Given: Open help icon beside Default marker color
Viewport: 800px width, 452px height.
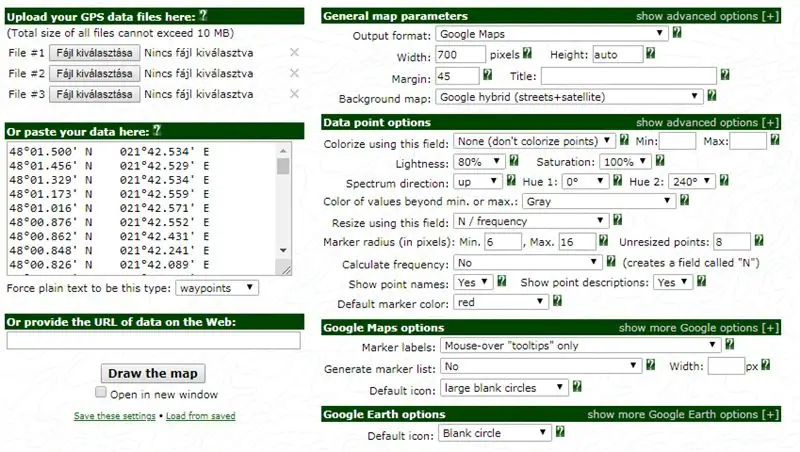Looking at the screenshot, I should tap(557, 301).
